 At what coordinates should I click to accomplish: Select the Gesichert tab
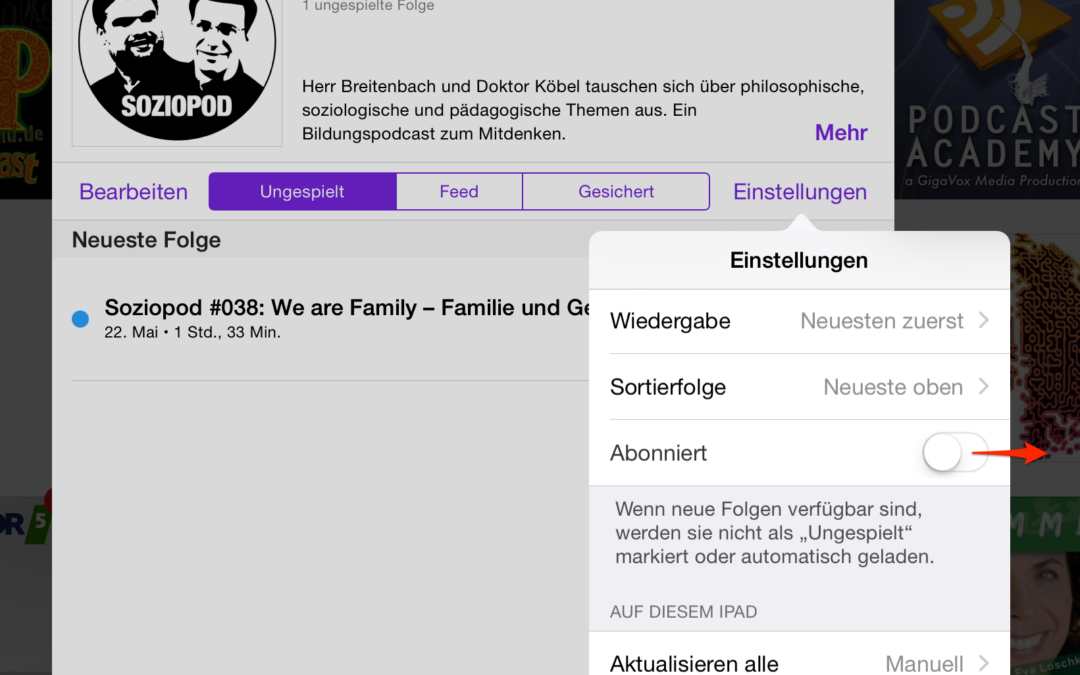(x=616, y=192)
